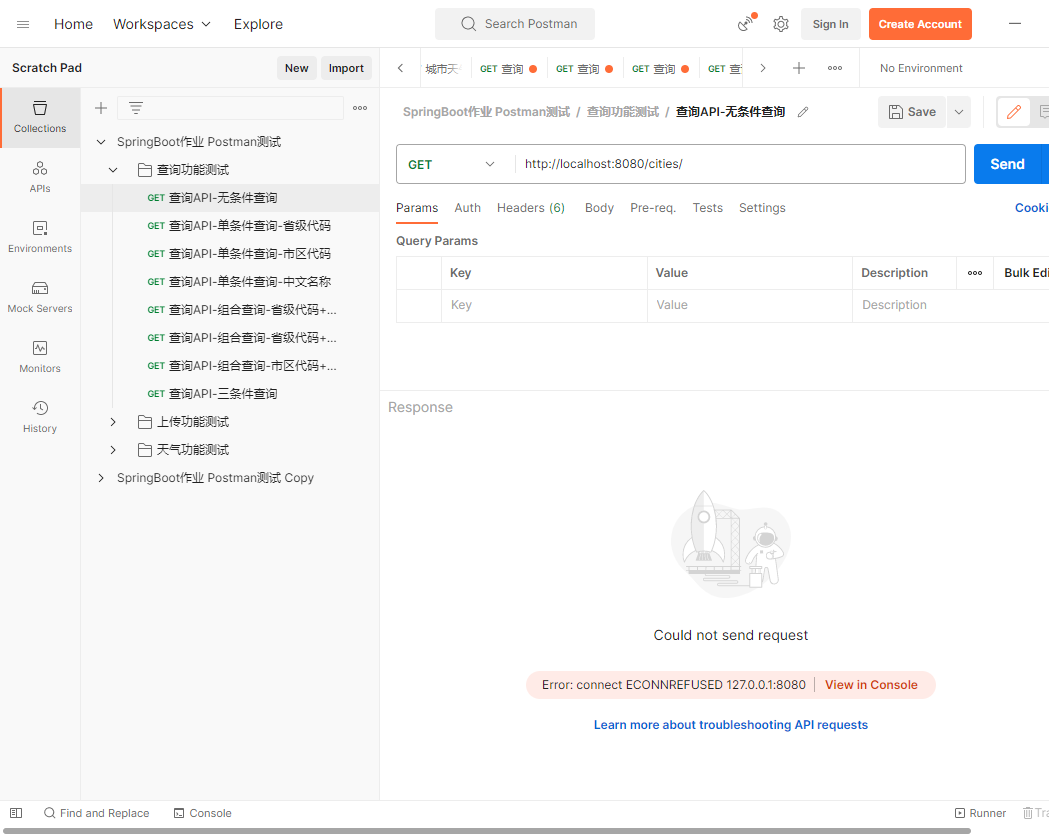Viewport: 1049px width, 837px height.
Task: Click the Search Postman field
Action: click(514, 24)
